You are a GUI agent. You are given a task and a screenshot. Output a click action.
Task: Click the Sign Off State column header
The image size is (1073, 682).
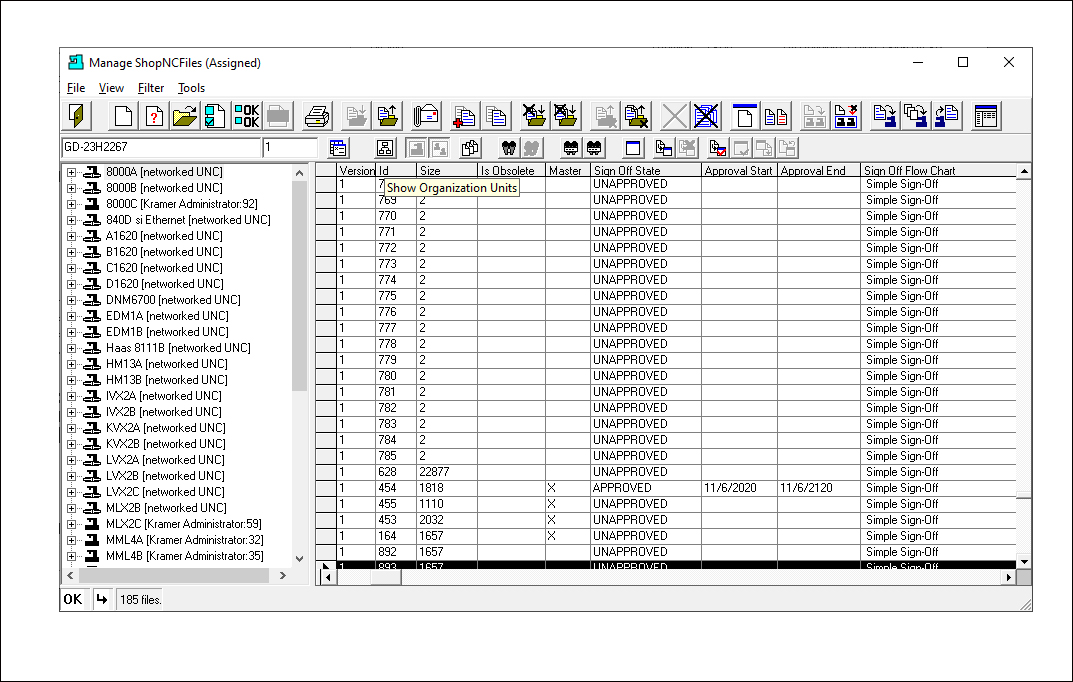pos(645,170)
